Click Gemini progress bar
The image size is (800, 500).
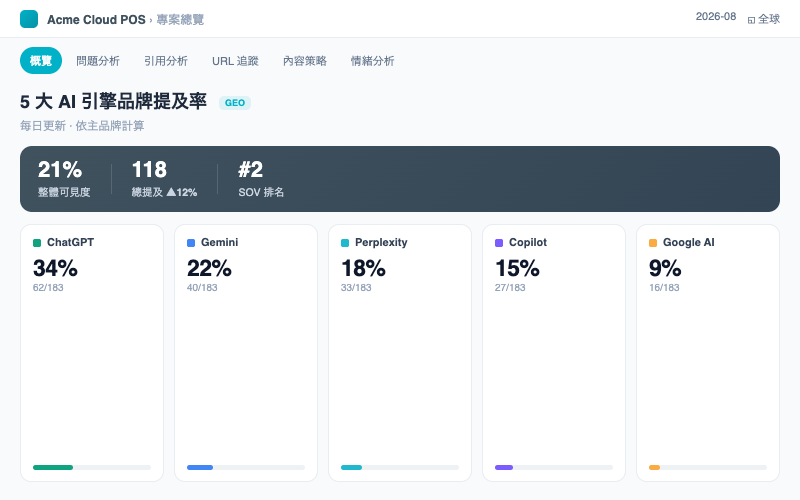[x=246, y=467]
